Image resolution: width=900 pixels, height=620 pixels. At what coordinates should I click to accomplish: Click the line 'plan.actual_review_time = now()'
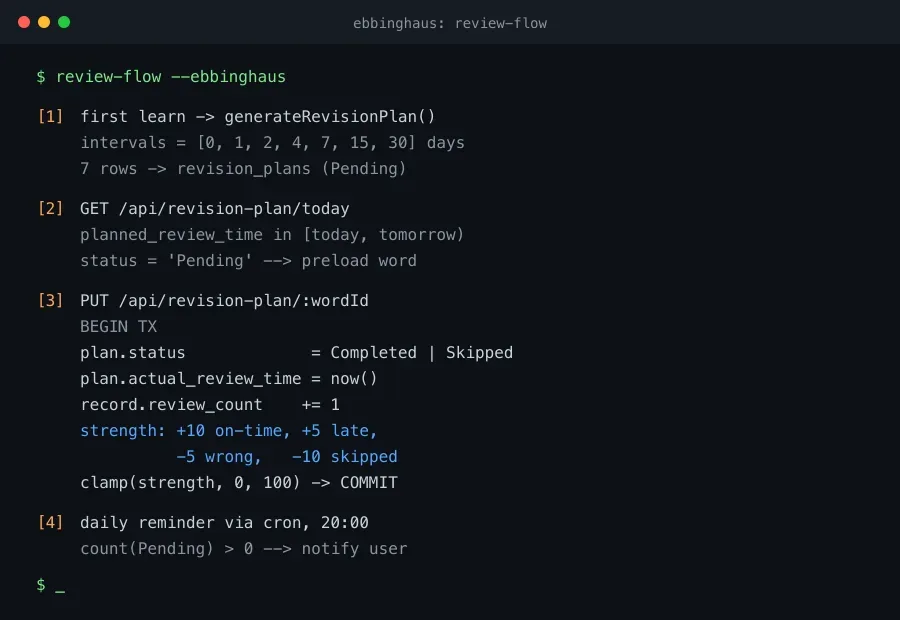(x=228, y=378)
